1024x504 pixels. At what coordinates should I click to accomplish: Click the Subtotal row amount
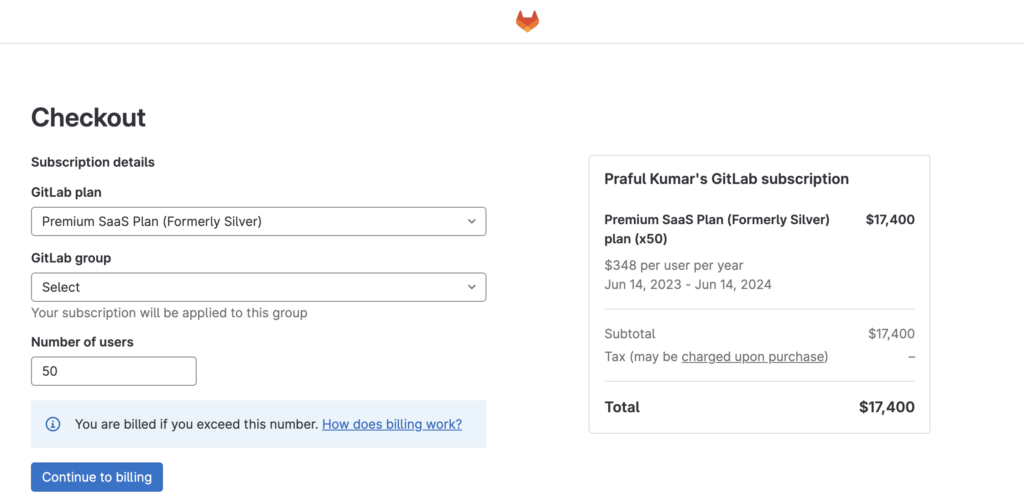pyautogui.click(x=891, y=334)
